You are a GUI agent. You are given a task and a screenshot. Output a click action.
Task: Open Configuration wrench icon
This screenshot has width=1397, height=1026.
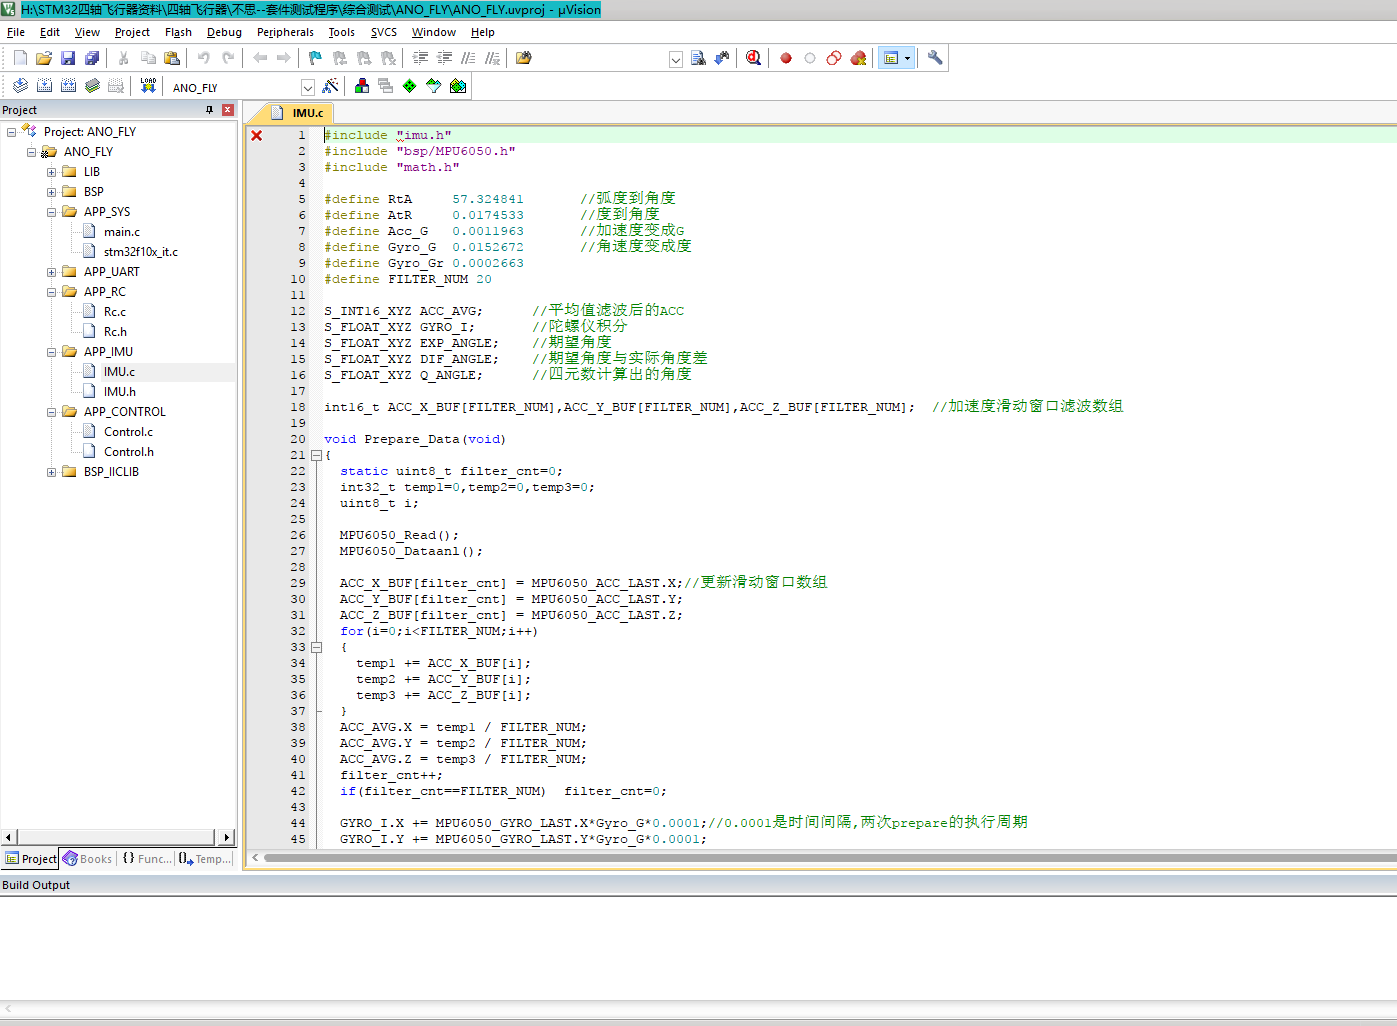click(935, 58)
